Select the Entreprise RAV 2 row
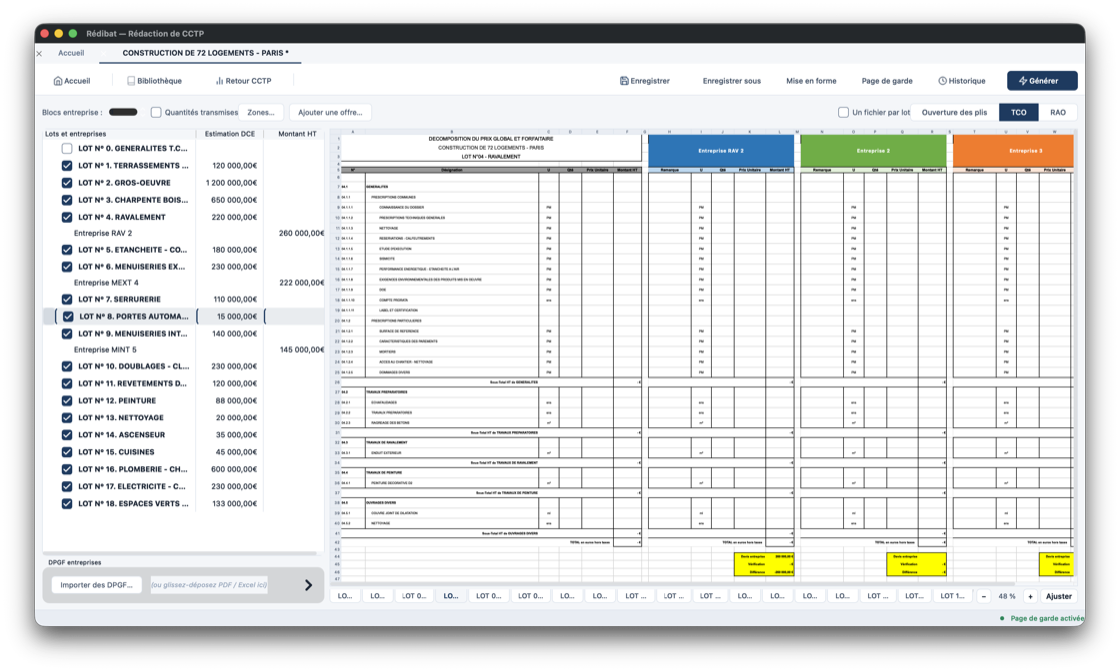Image resolution: width=1120 pixels, height=672 pixels. click(184, 234)
